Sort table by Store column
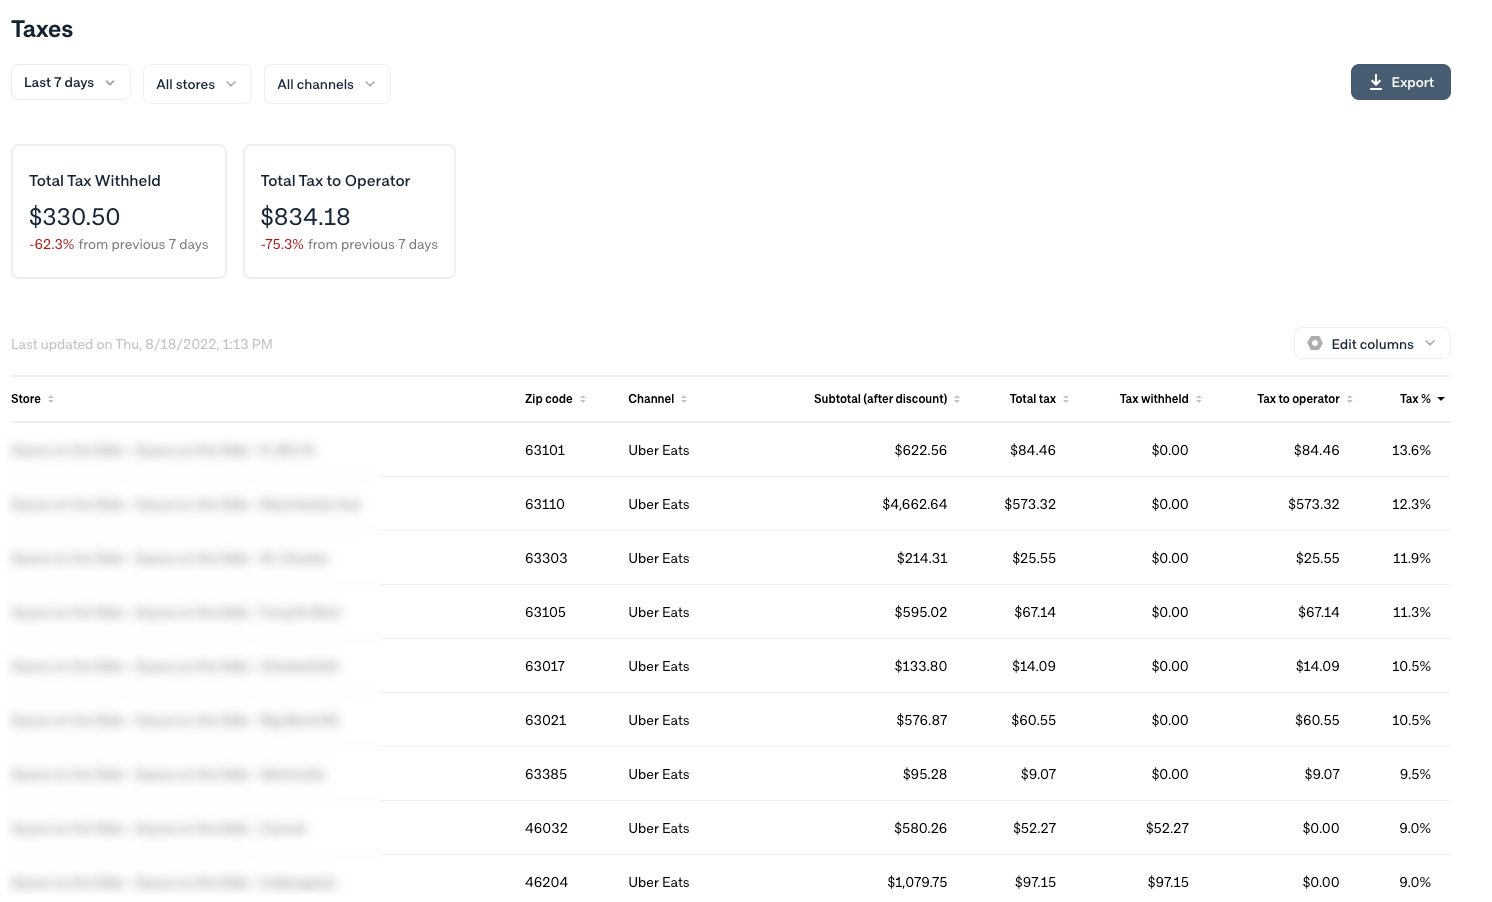Screen dimensions: 1492x902 click(33, 399)
